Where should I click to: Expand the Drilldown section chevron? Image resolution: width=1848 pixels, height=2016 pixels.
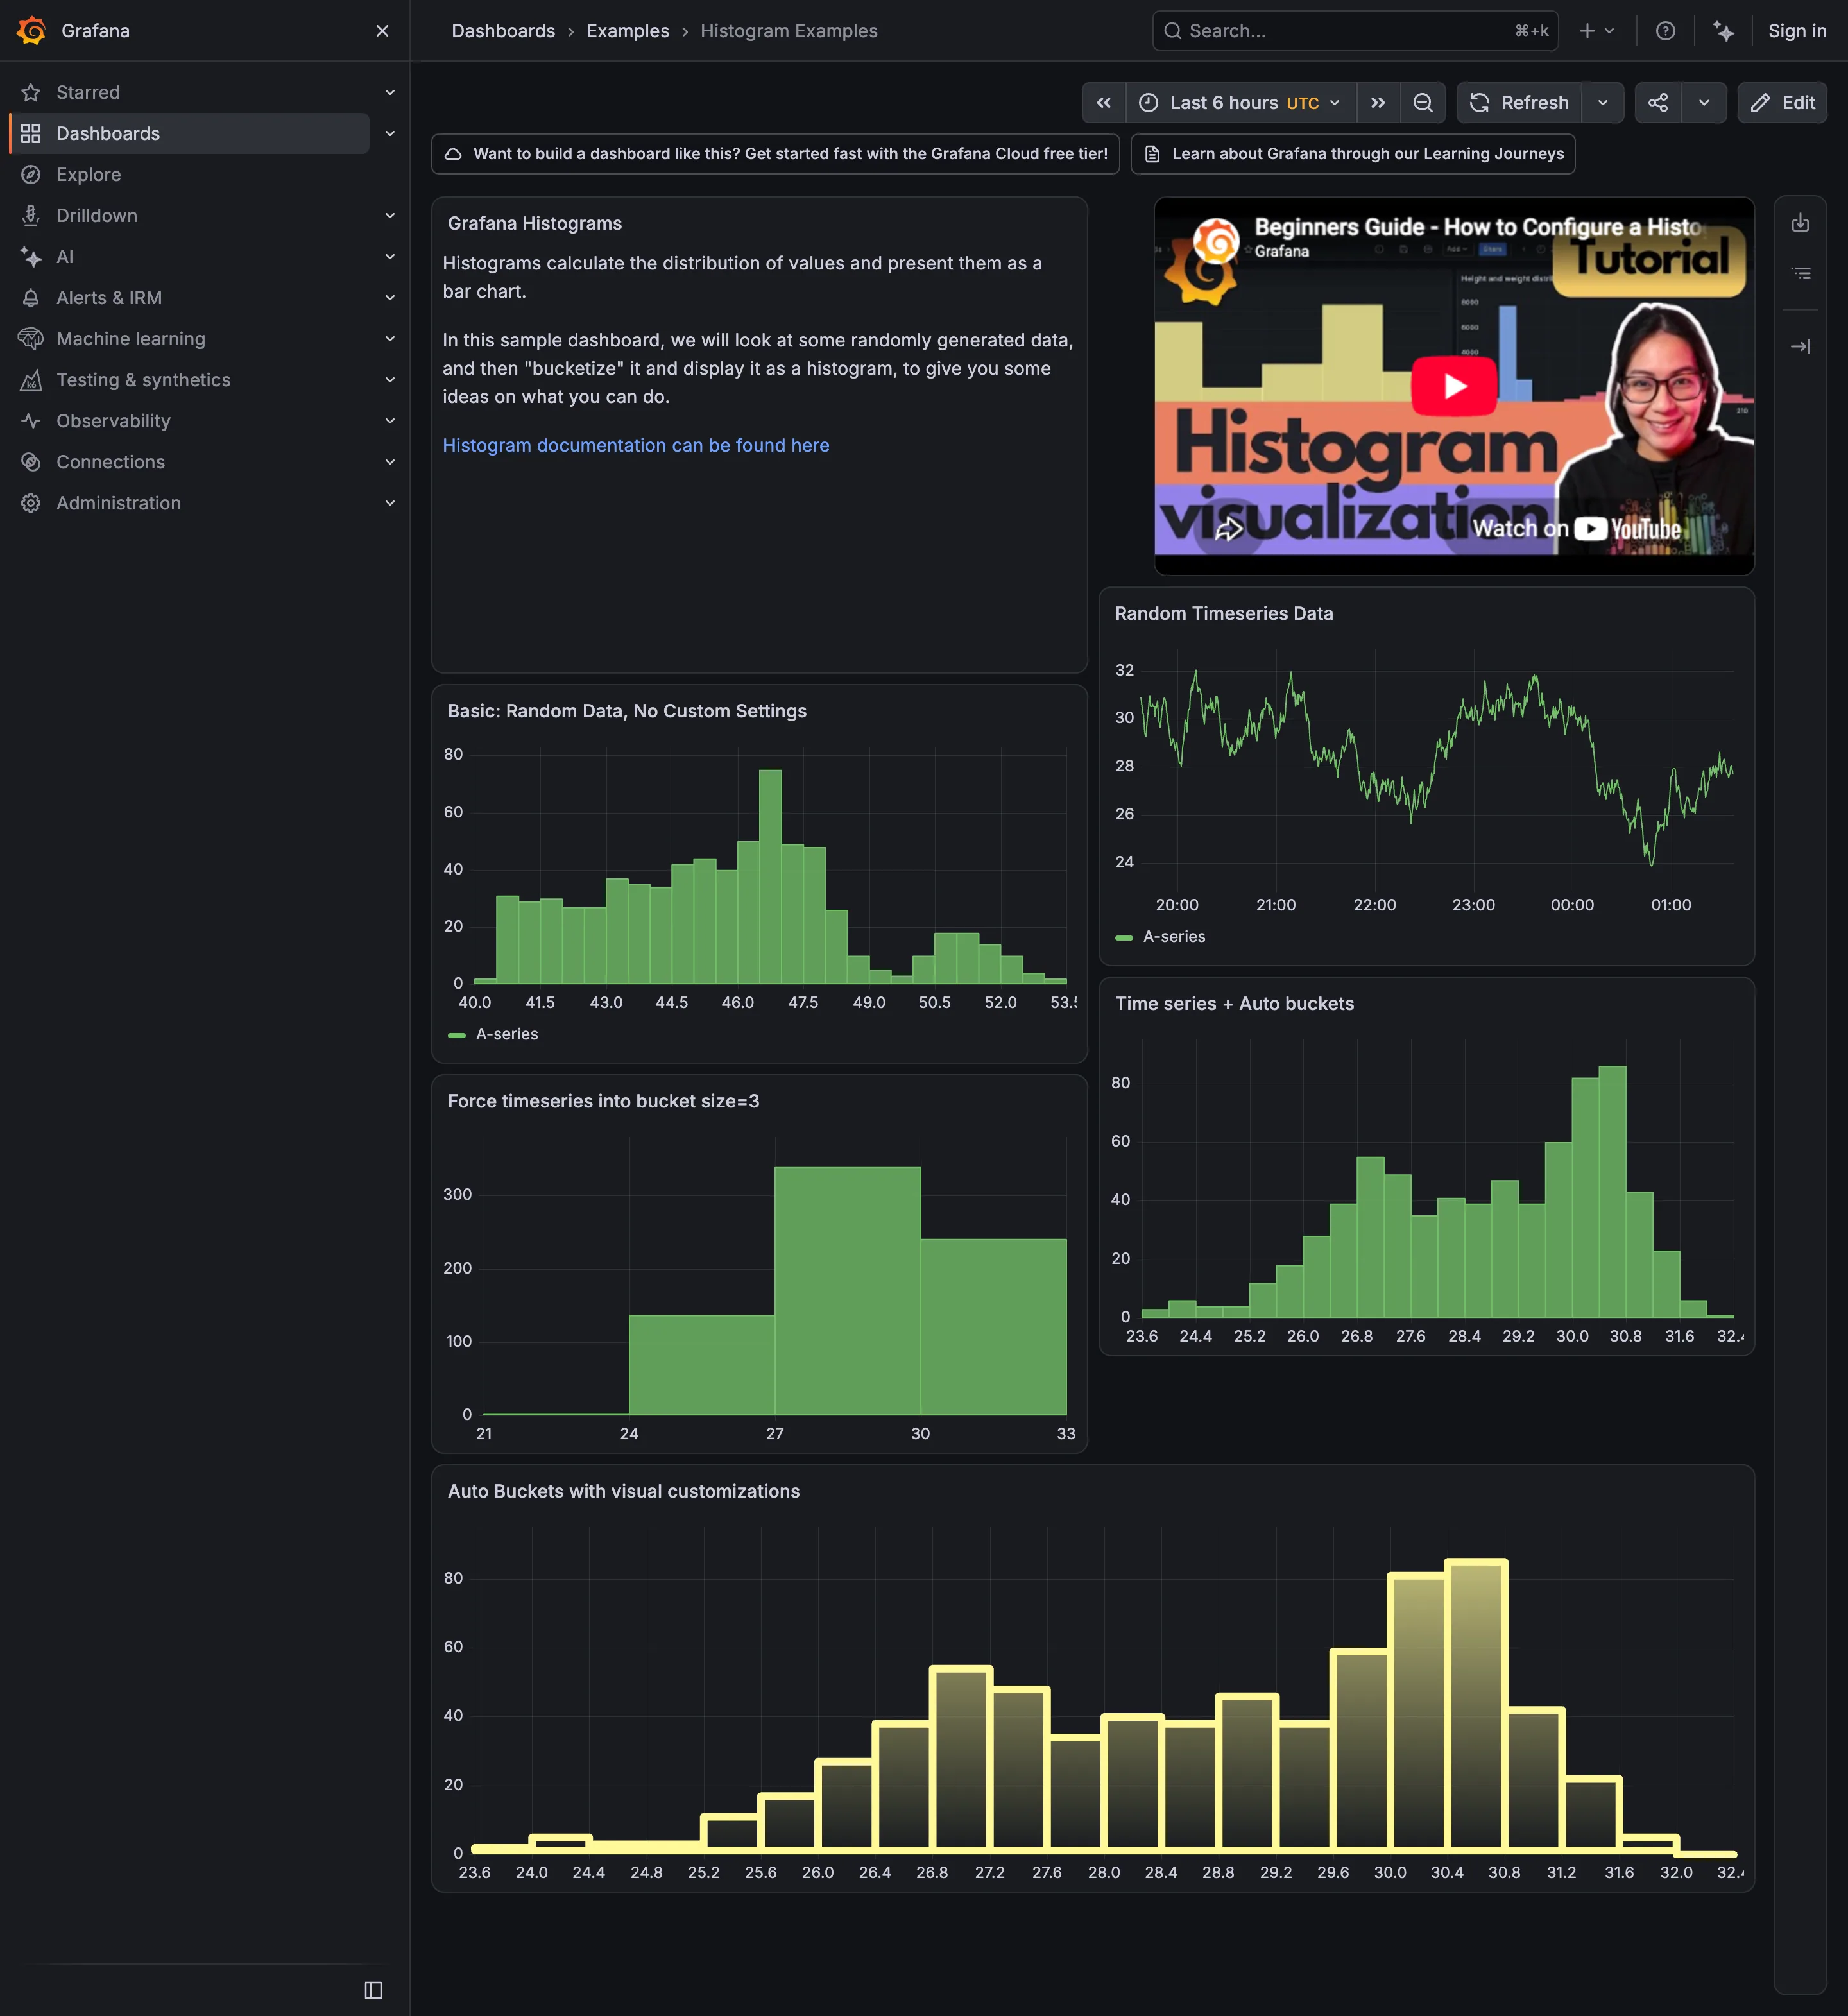click(390, 215)
